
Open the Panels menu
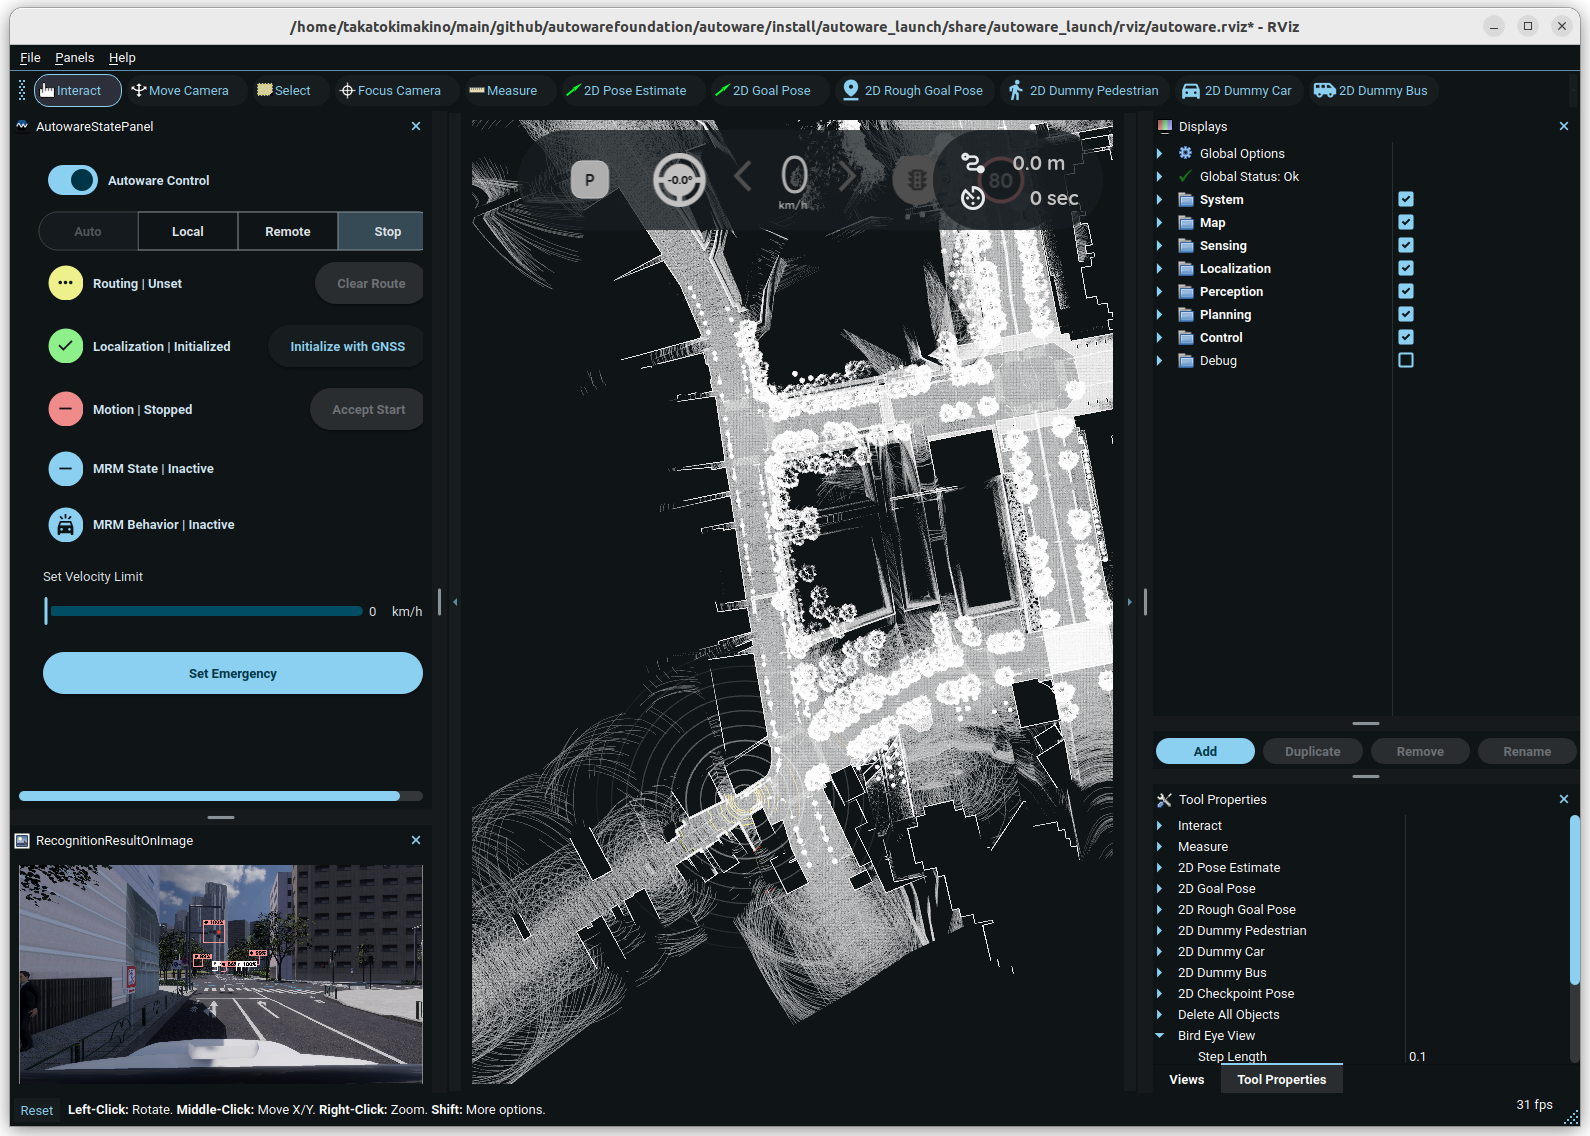(x=74, y=57)
